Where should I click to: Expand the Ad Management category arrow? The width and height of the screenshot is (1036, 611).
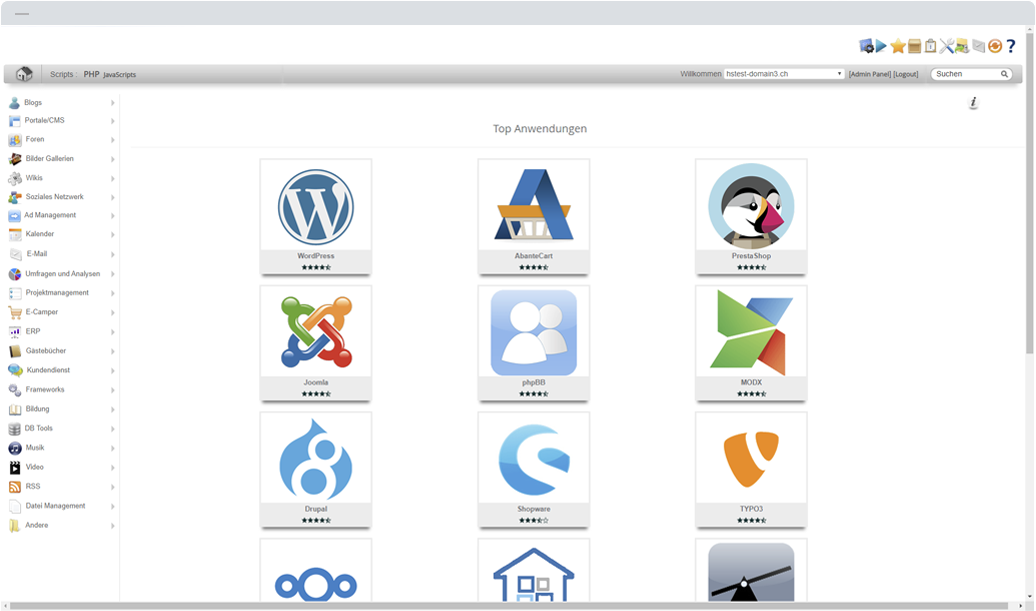112,216
